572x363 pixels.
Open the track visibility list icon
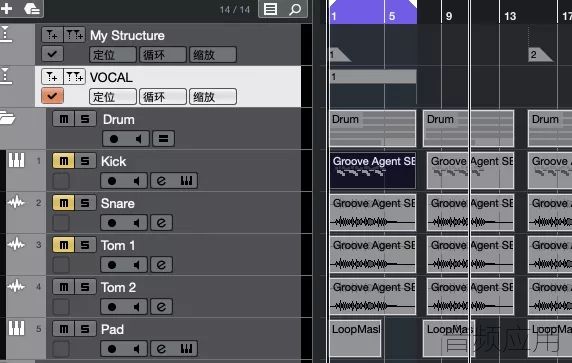coord(271,9)
